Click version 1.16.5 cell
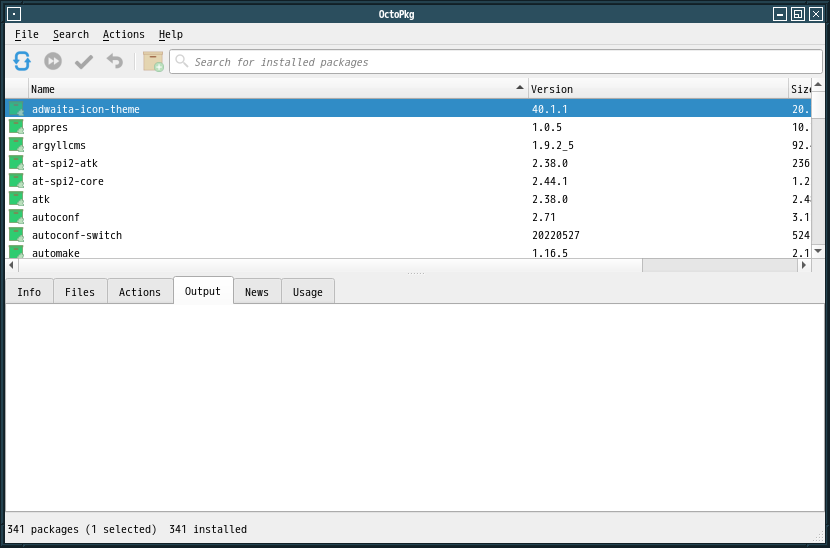The height and width of the screenshot is (548, 830). coord(549,253)
